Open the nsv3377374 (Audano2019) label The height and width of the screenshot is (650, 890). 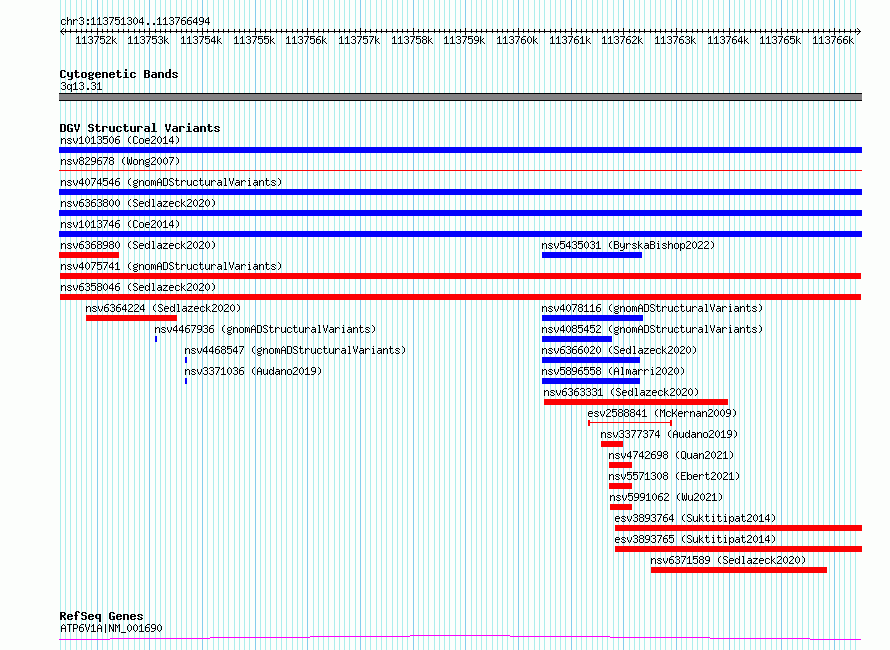pyautogui.click(x=669, y=434)
